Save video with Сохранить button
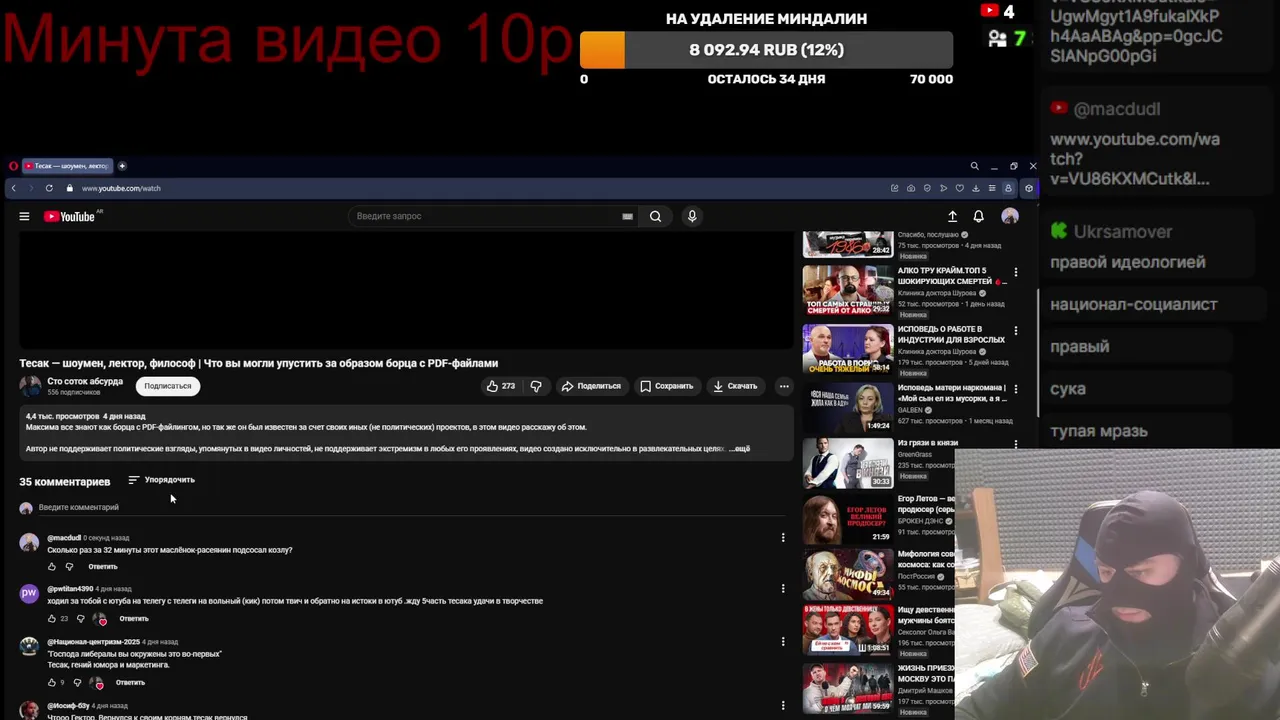1280x720 pixels. tap(667, 386)
